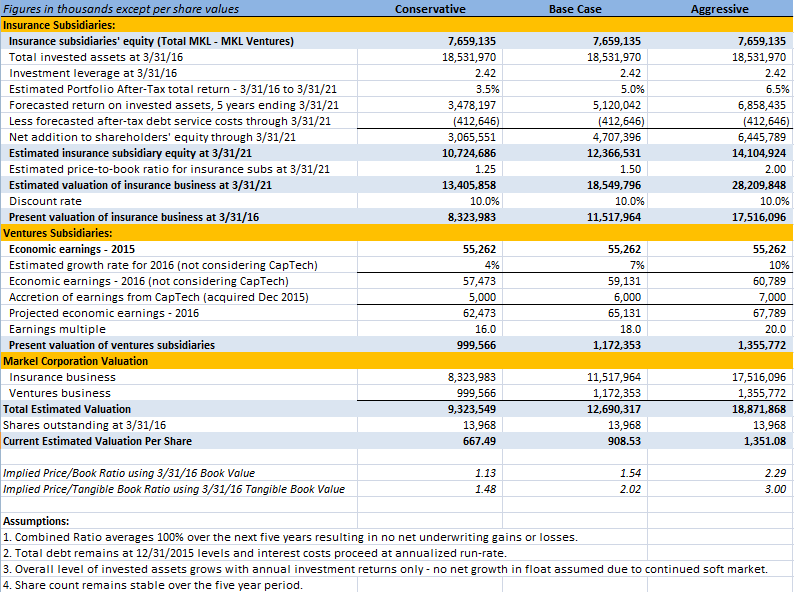The width and height of the screenshot is (794, 592).
Task: Select the 5,120,042 forecasted return value
Action: click(x=617, y=105)
